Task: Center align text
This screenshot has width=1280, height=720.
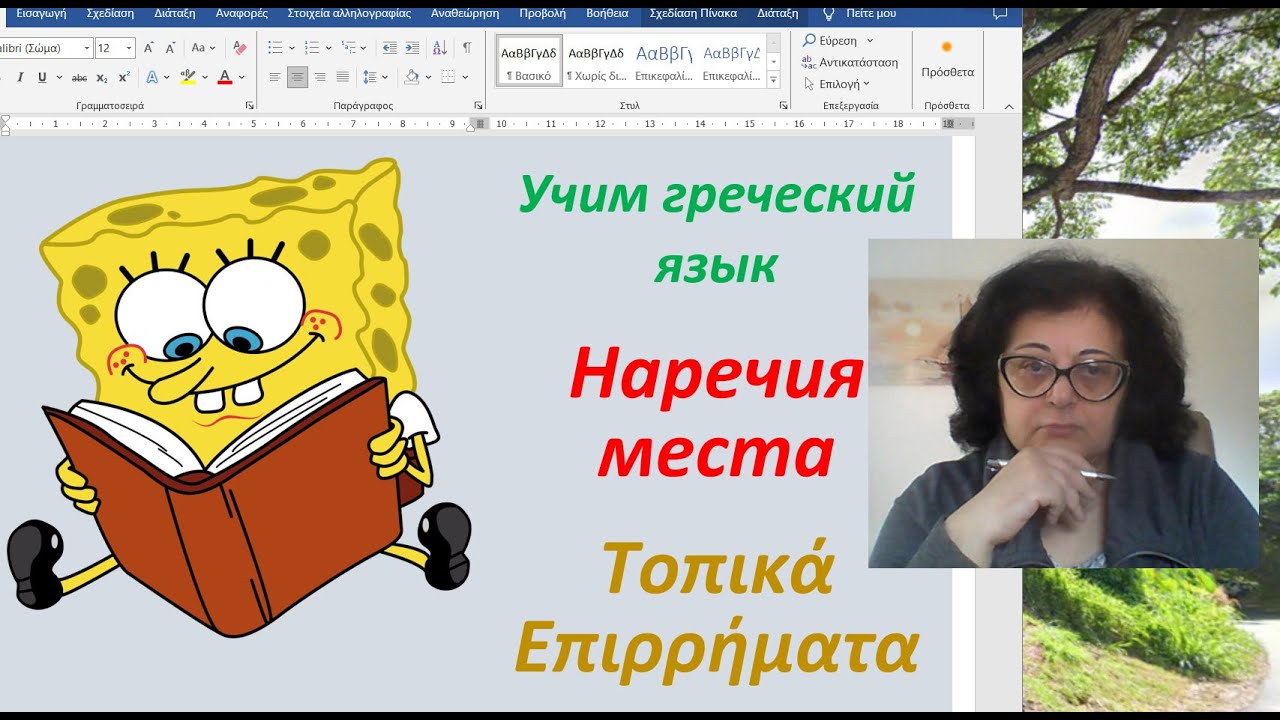Action: 297,77
